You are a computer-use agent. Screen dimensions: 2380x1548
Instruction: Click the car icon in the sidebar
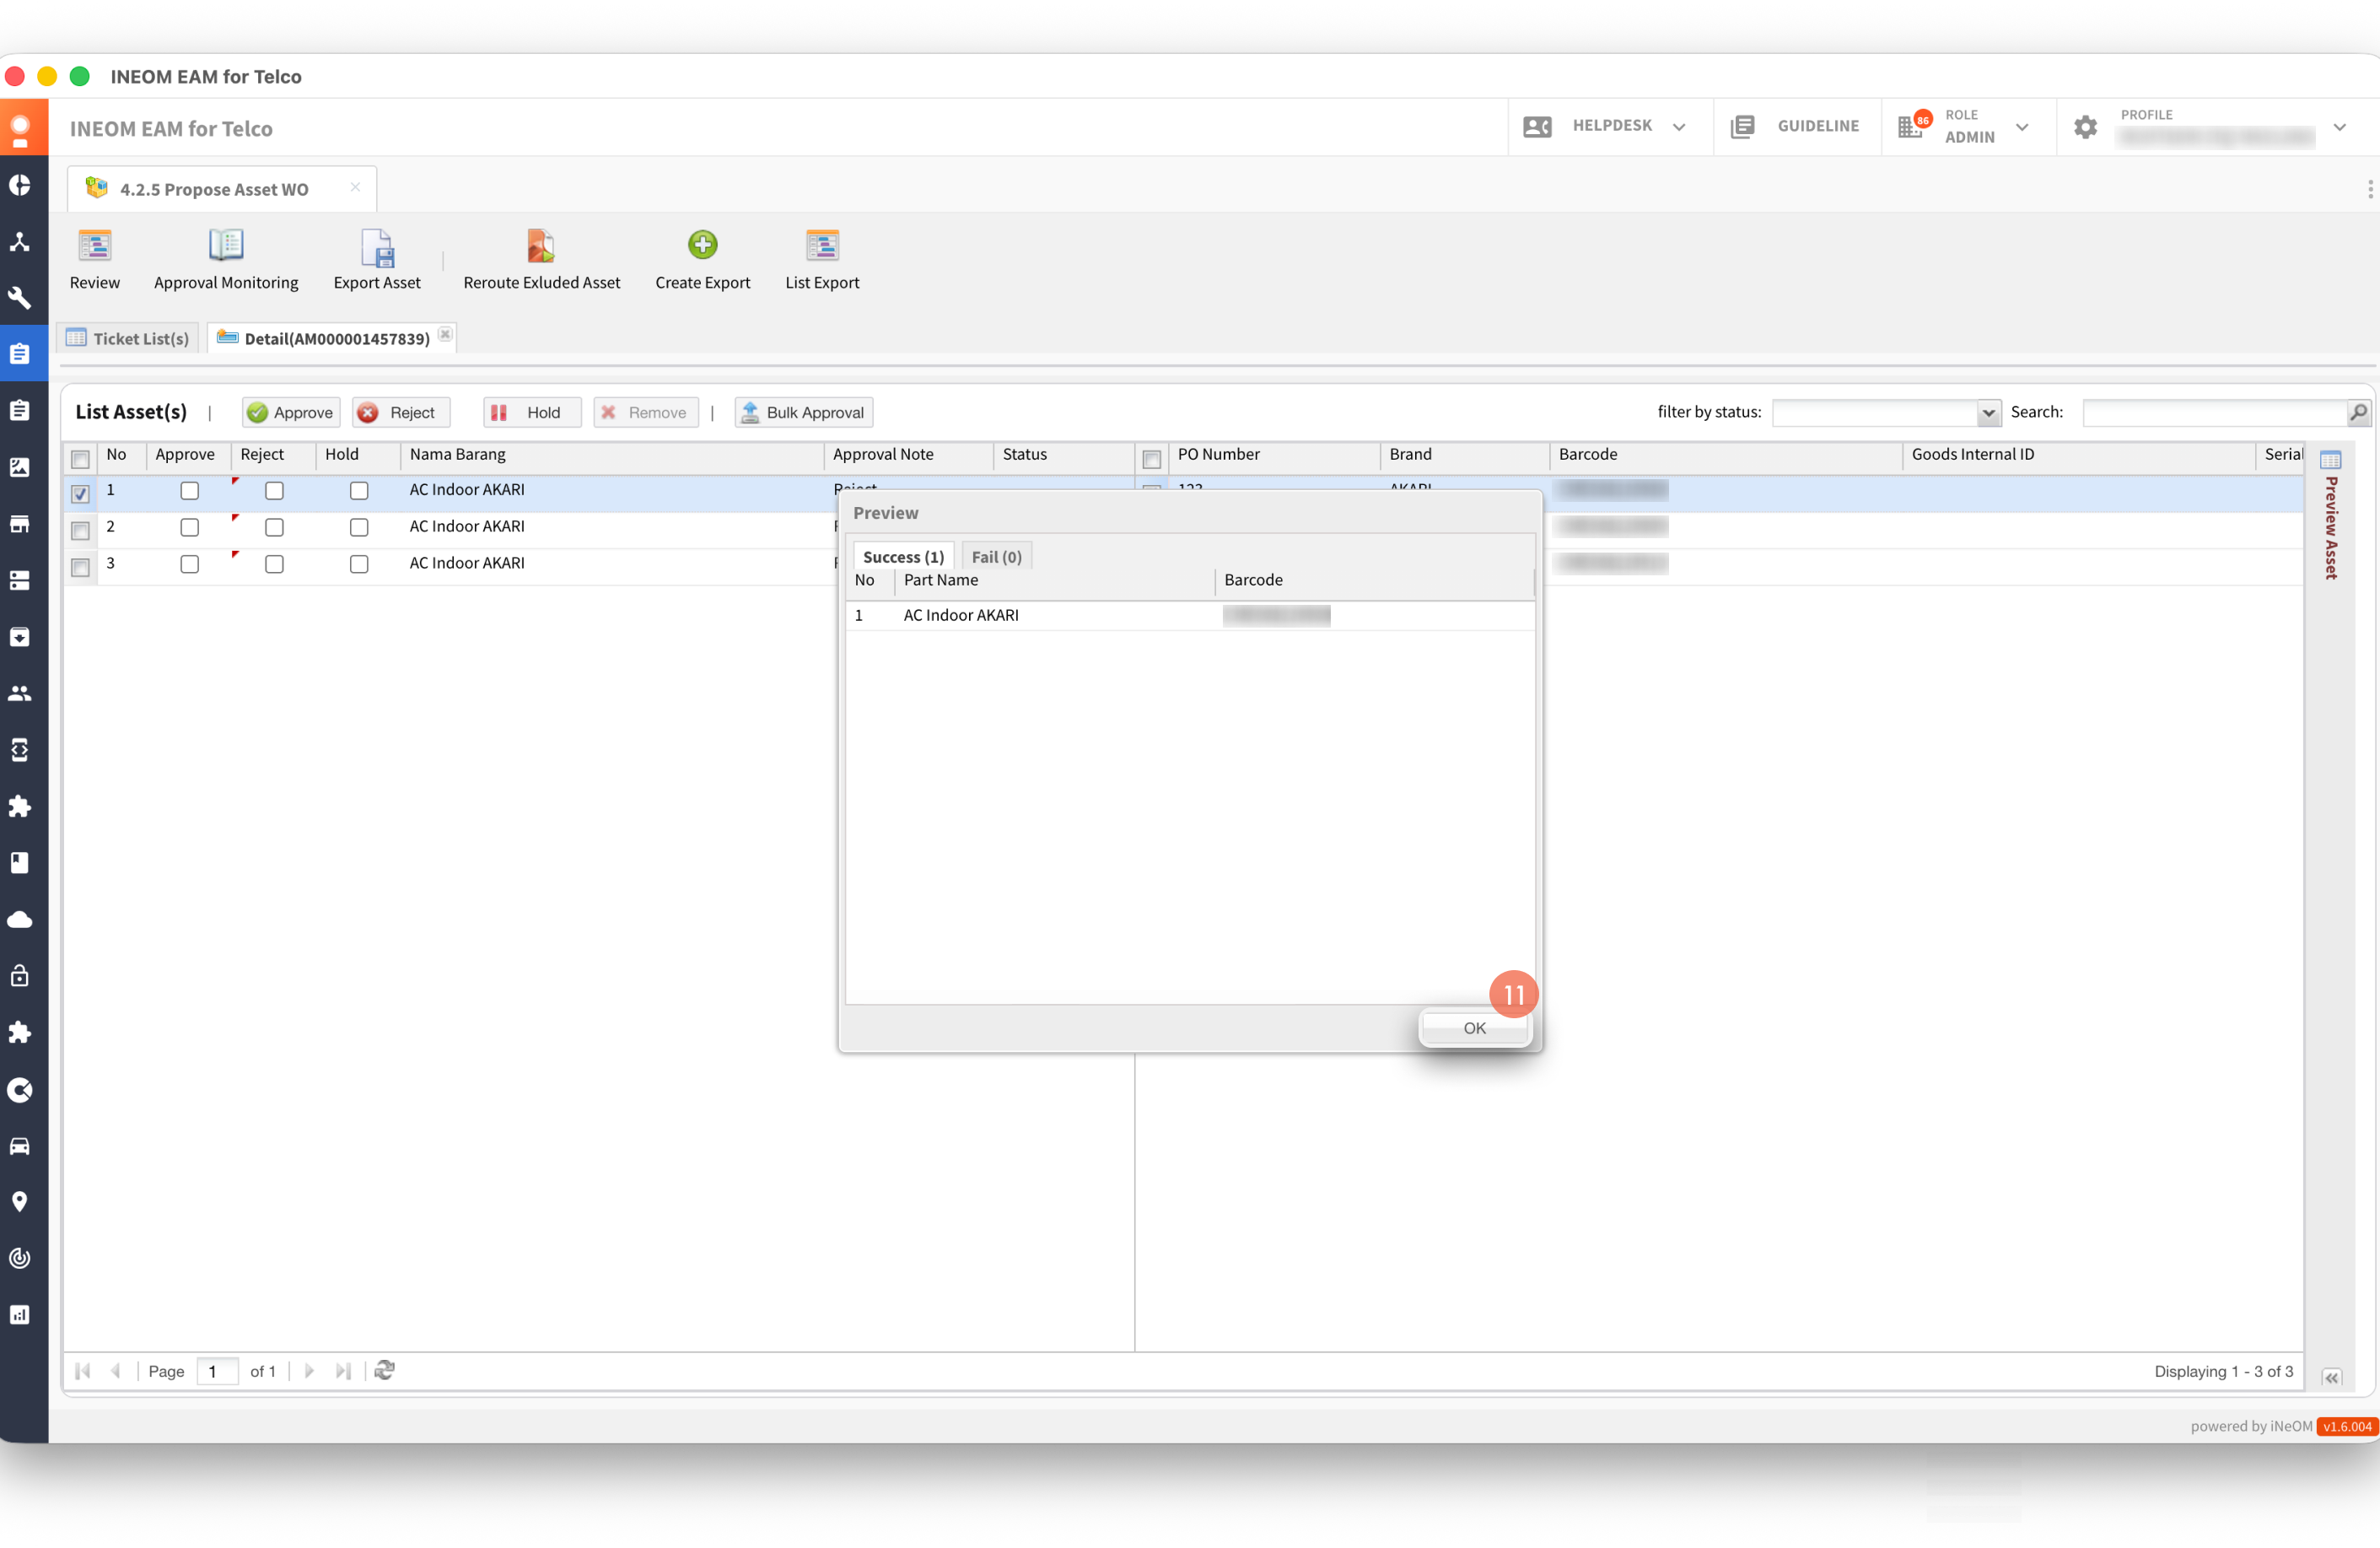(20, 1146)
